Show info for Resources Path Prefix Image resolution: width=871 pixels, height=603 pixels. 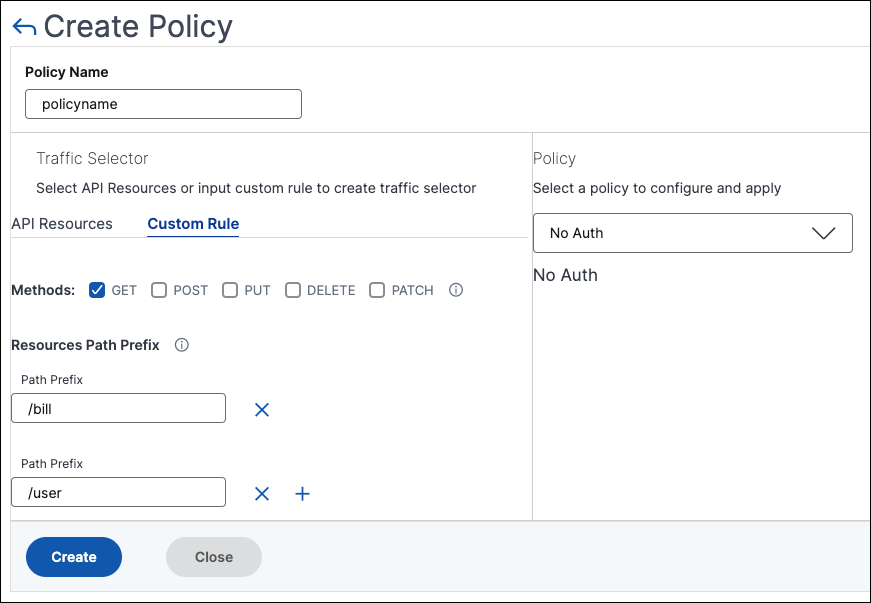tap(182, 345)
